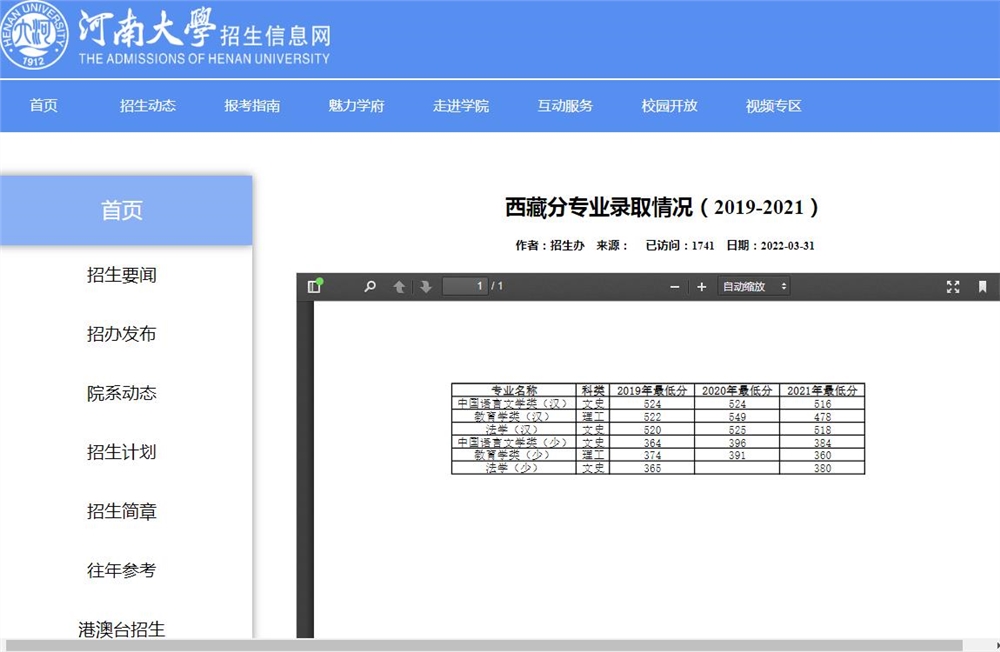Click the 日期：2022-03-31 text
1000x652 pixels.
click(770, 246)
